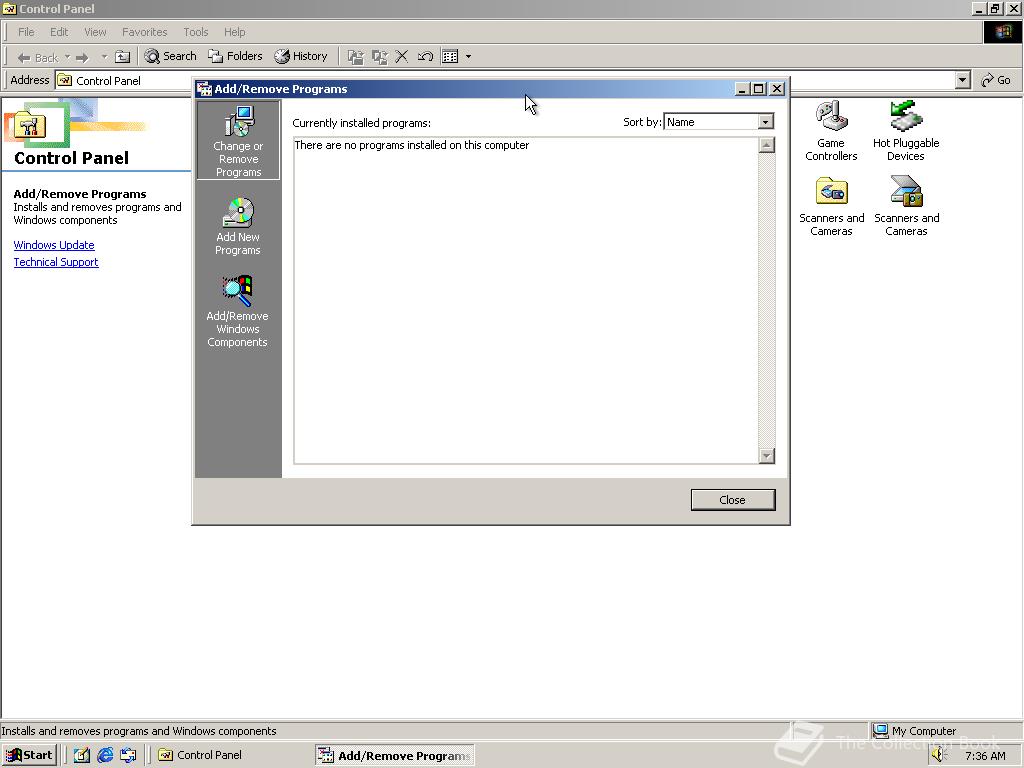Follow the Technical Support link
This screenshot has height=768, width=1024.
click(56, 262)
